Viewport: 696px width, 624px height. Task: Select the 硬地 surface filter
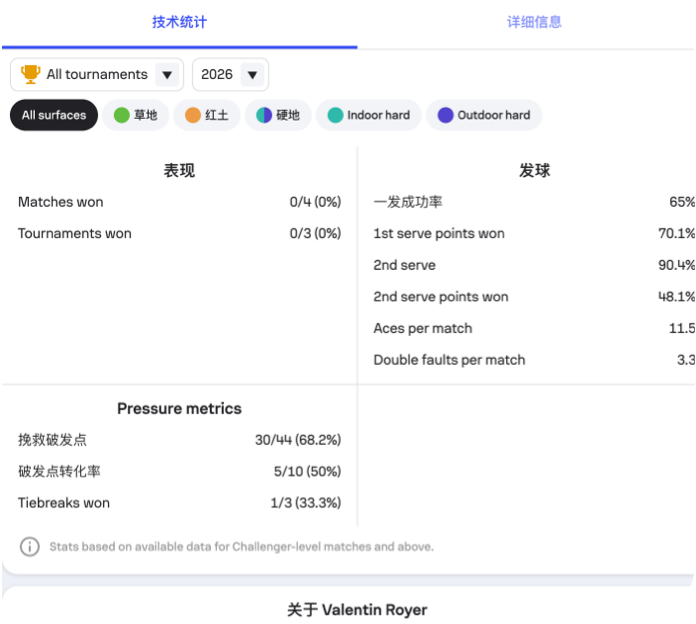278,115
